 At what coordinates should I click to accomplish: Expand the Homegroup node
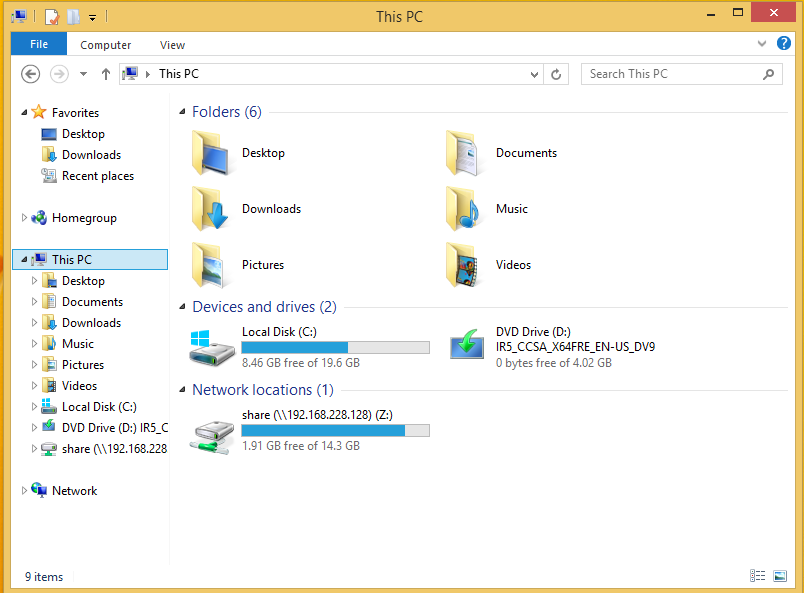tap(22, 217)
